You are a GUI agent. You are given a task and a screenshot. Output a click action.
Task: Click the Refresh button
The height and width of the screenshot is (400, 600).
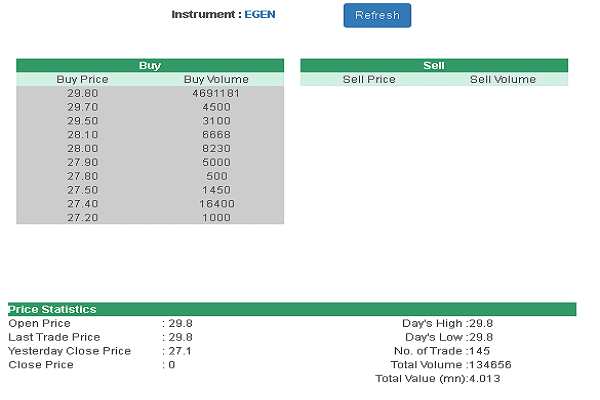377,15
